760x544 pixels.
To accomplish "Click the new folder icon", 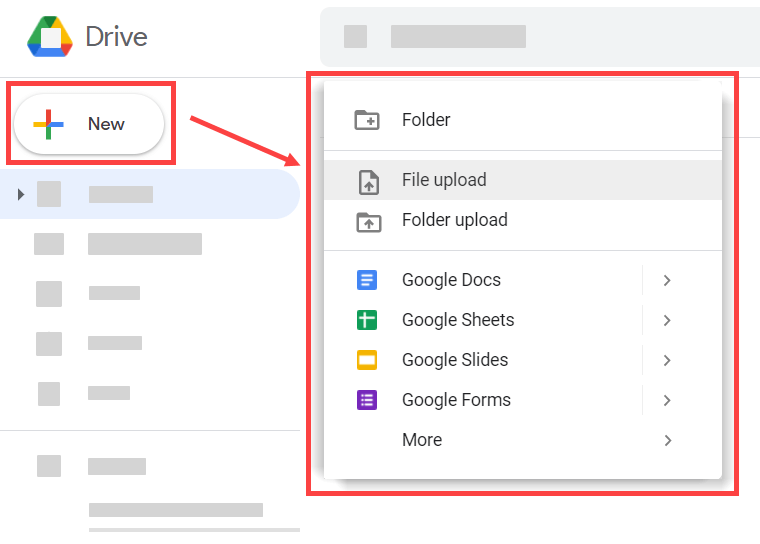I will pyautogui.click(x=367, y=120).
